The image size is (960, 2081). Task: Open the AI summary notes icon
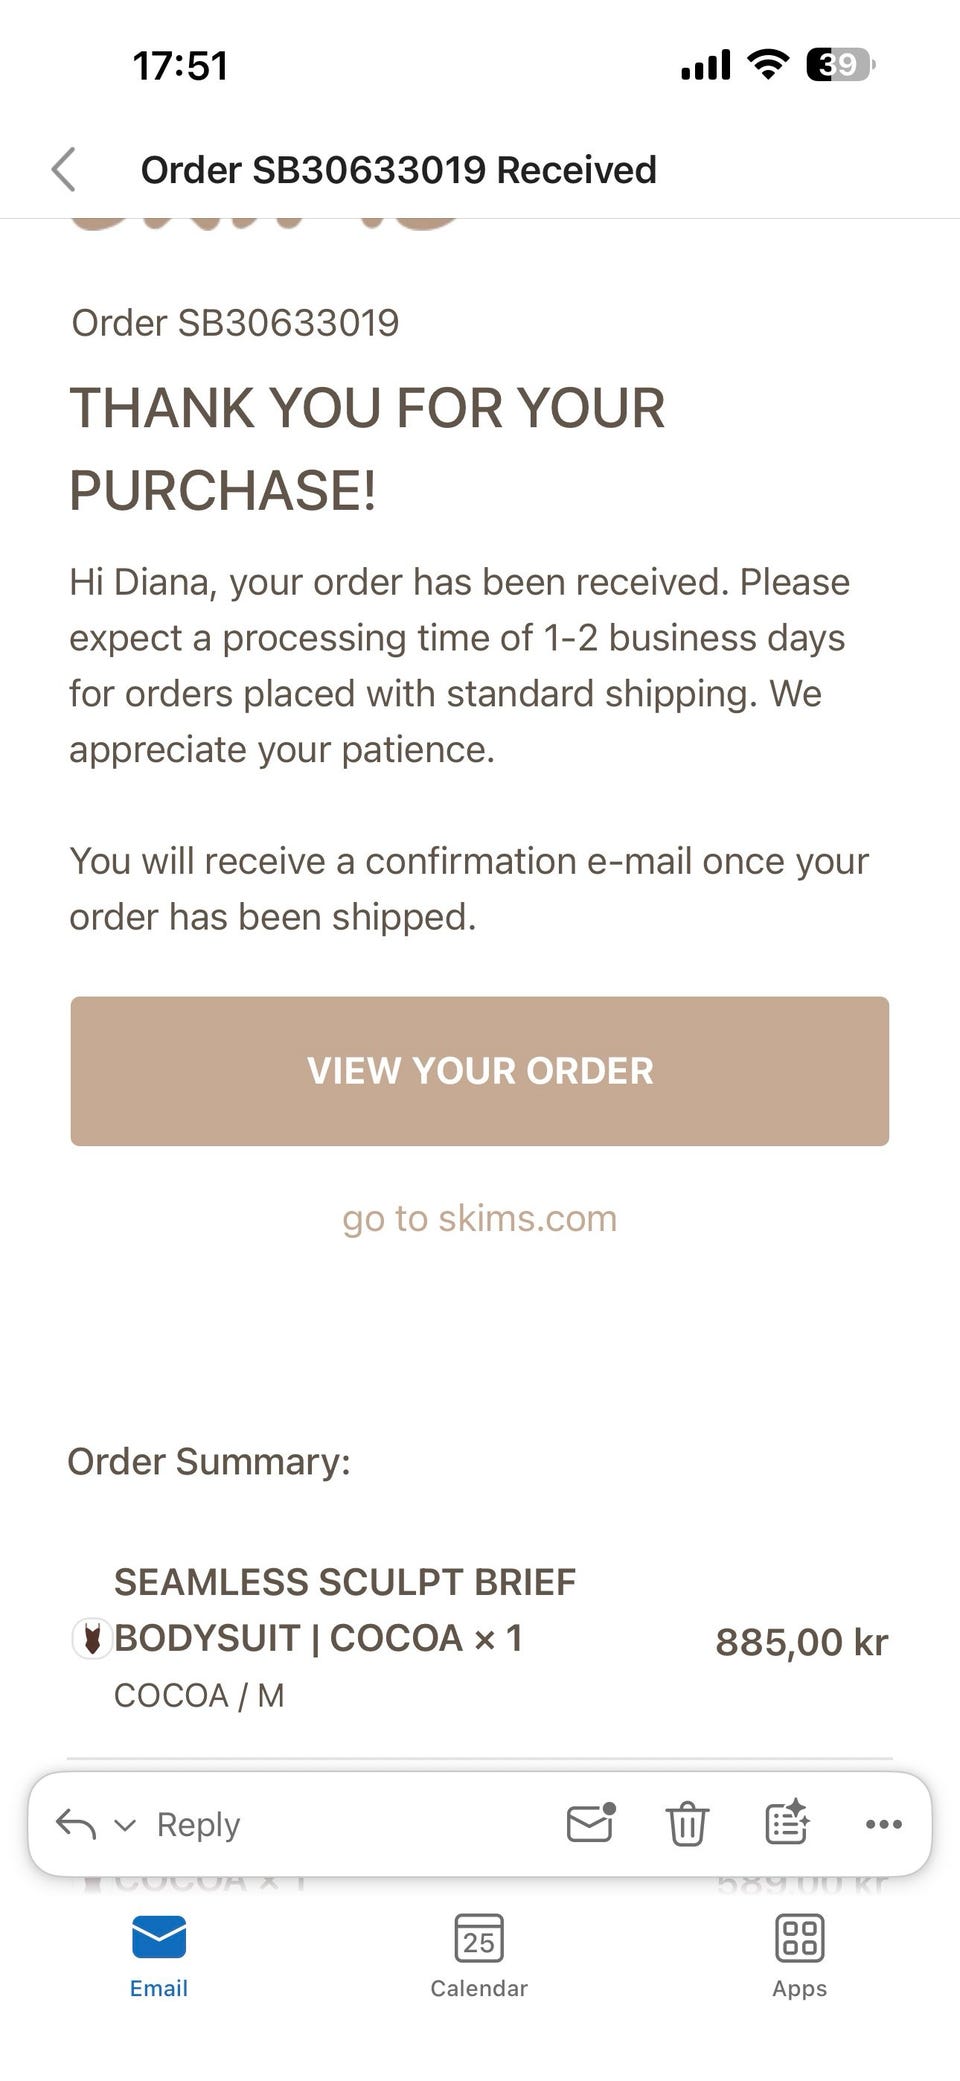point(787,1823)
